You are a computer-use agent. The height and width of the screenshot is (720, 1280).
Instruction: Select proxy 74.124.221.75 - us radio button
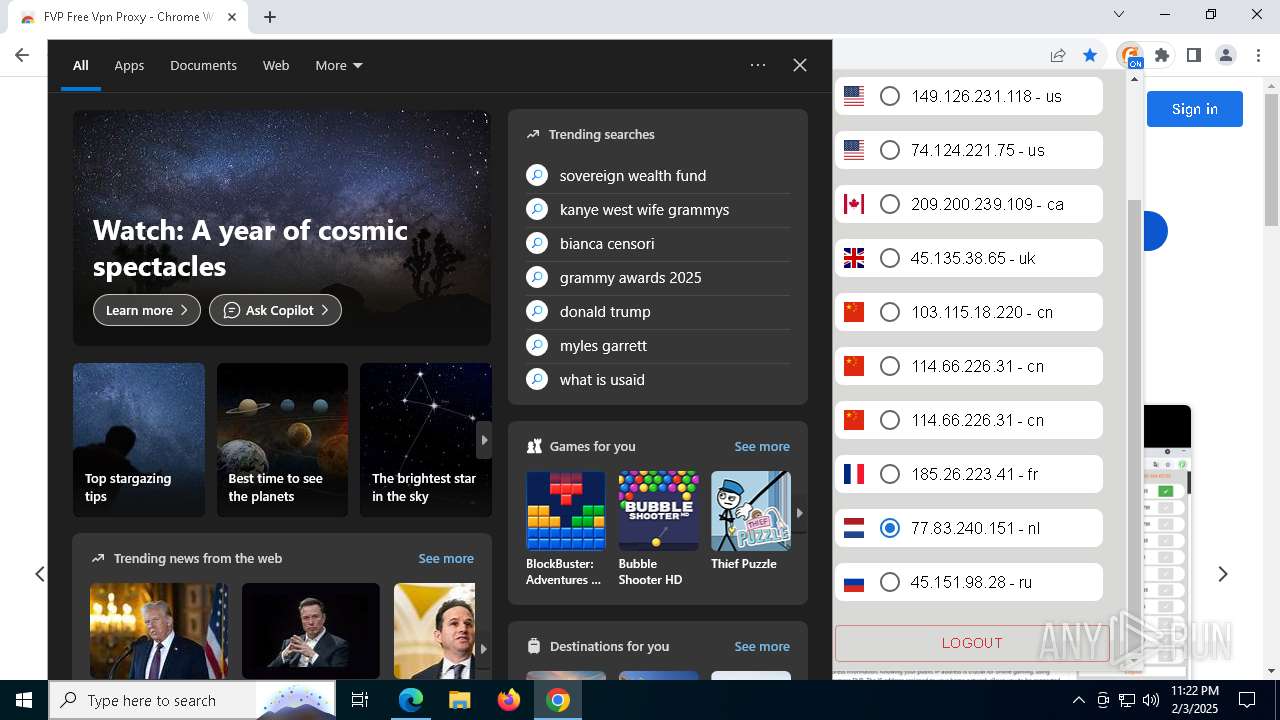[x=889, y=150]
